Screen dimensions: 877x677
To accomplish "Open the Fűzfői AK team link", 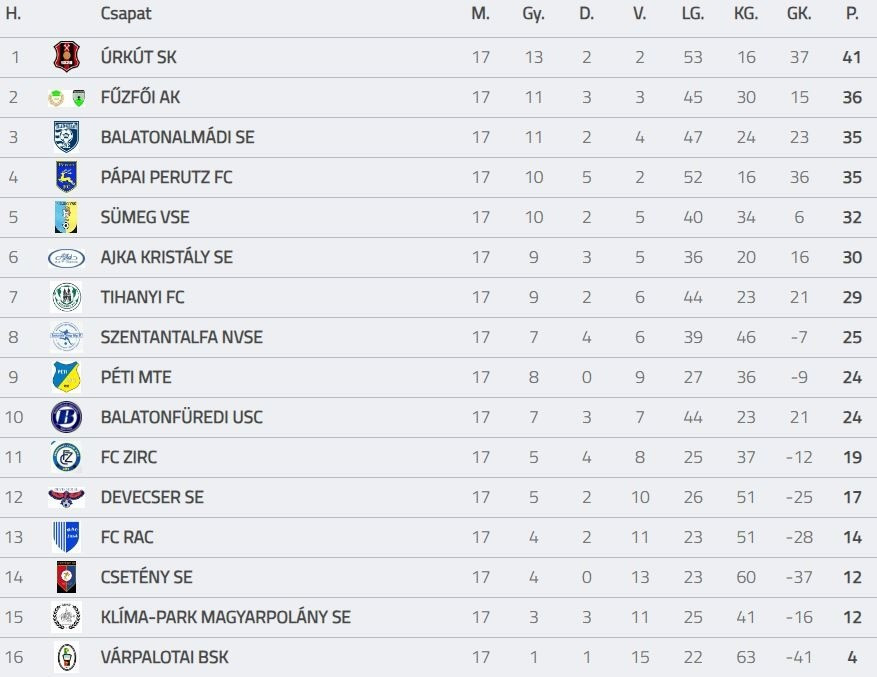I will click(x=140, y=97).
